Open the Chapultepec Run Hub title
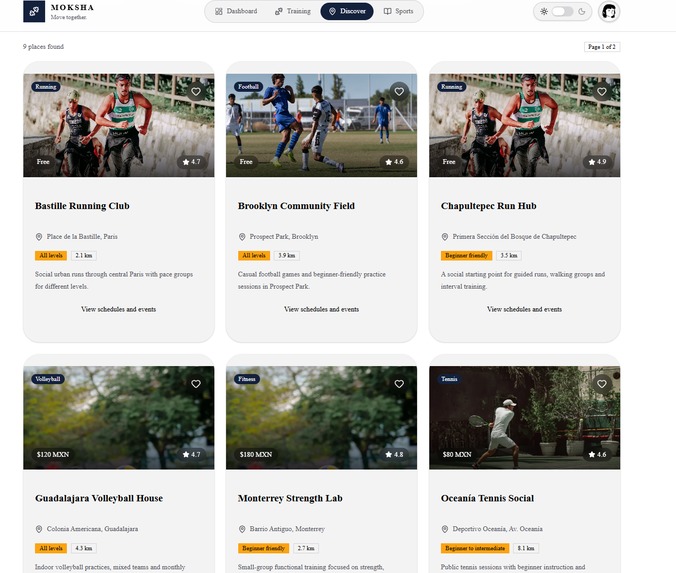Viewport: 676px width, 573px height. point(488,206)
